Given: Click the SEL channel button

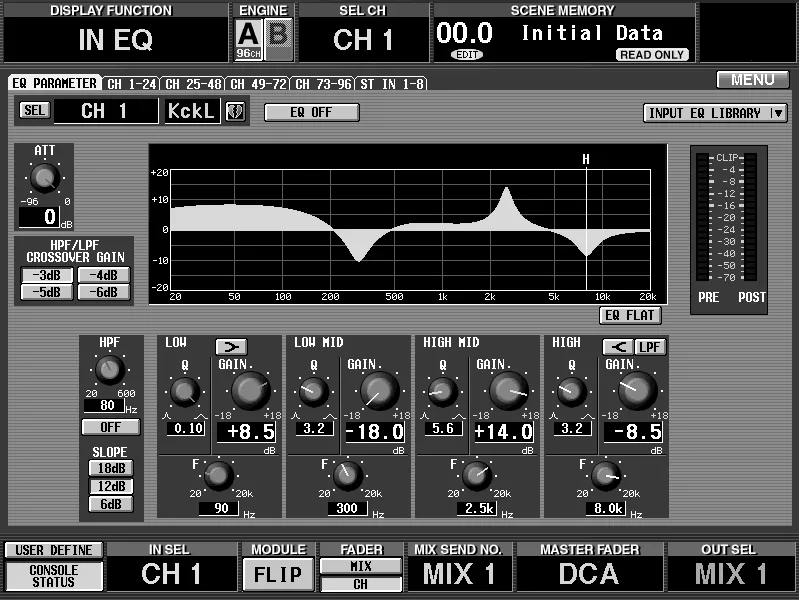Looking at the screenshot, I should point(35,110).
